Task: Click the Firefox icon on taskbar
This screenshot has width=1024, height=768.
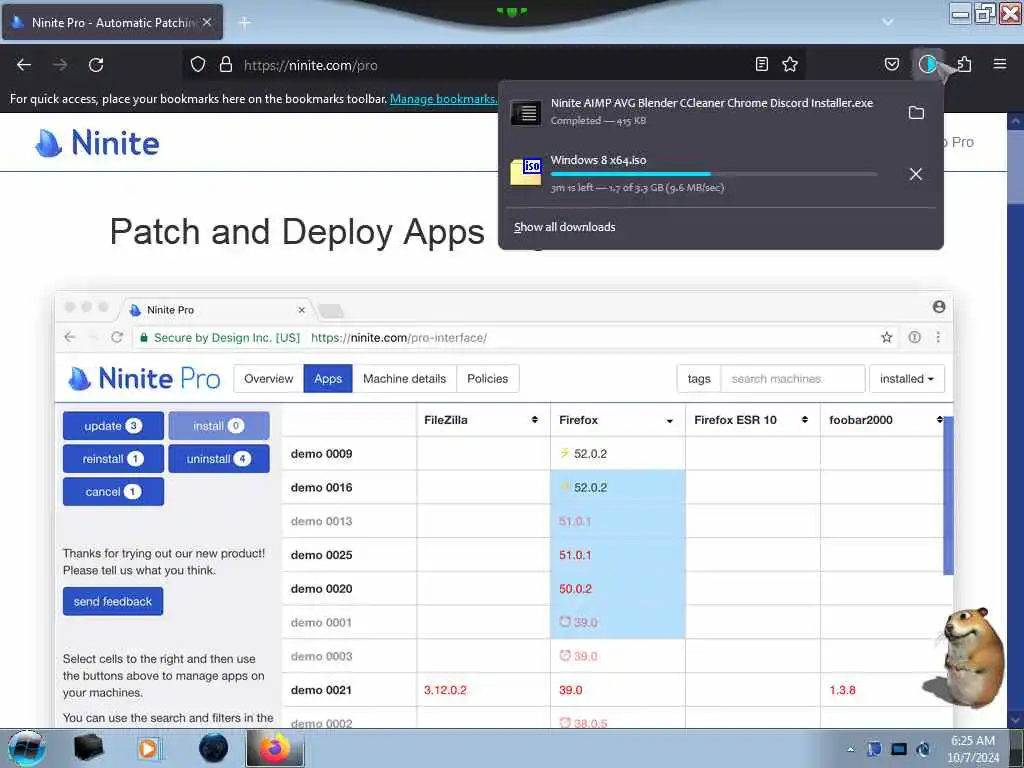Action: pos(275,748)
